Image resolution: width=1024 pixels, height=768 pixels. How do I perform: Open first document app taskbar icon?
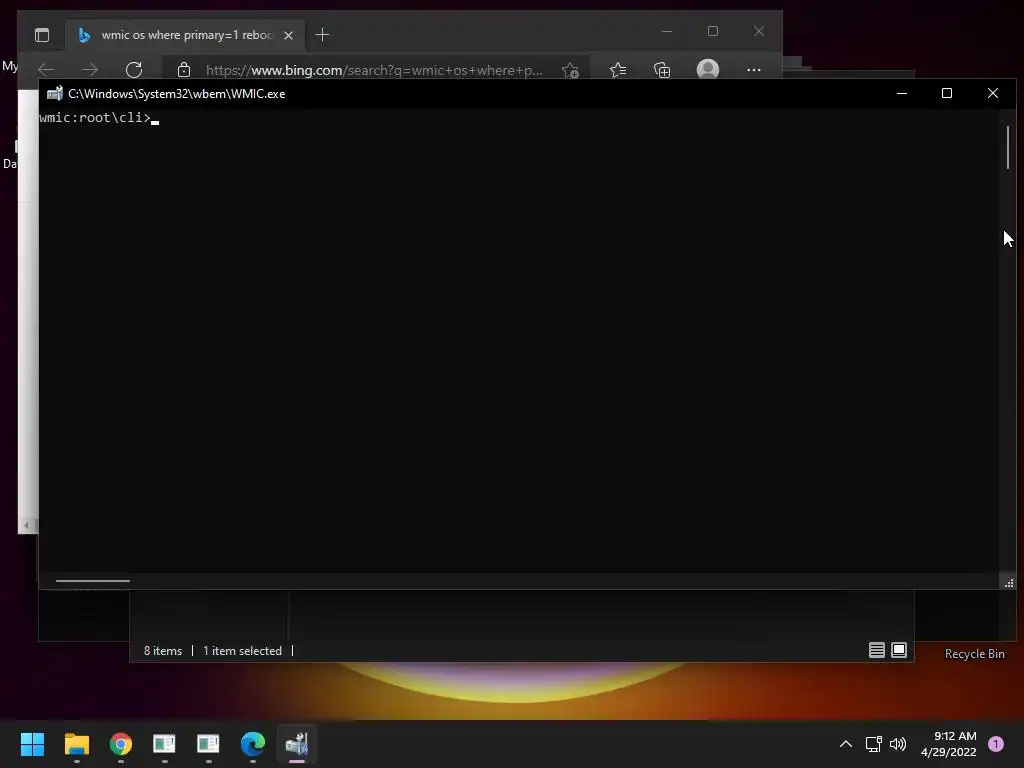pyautogui.click(x=165, y=743)
